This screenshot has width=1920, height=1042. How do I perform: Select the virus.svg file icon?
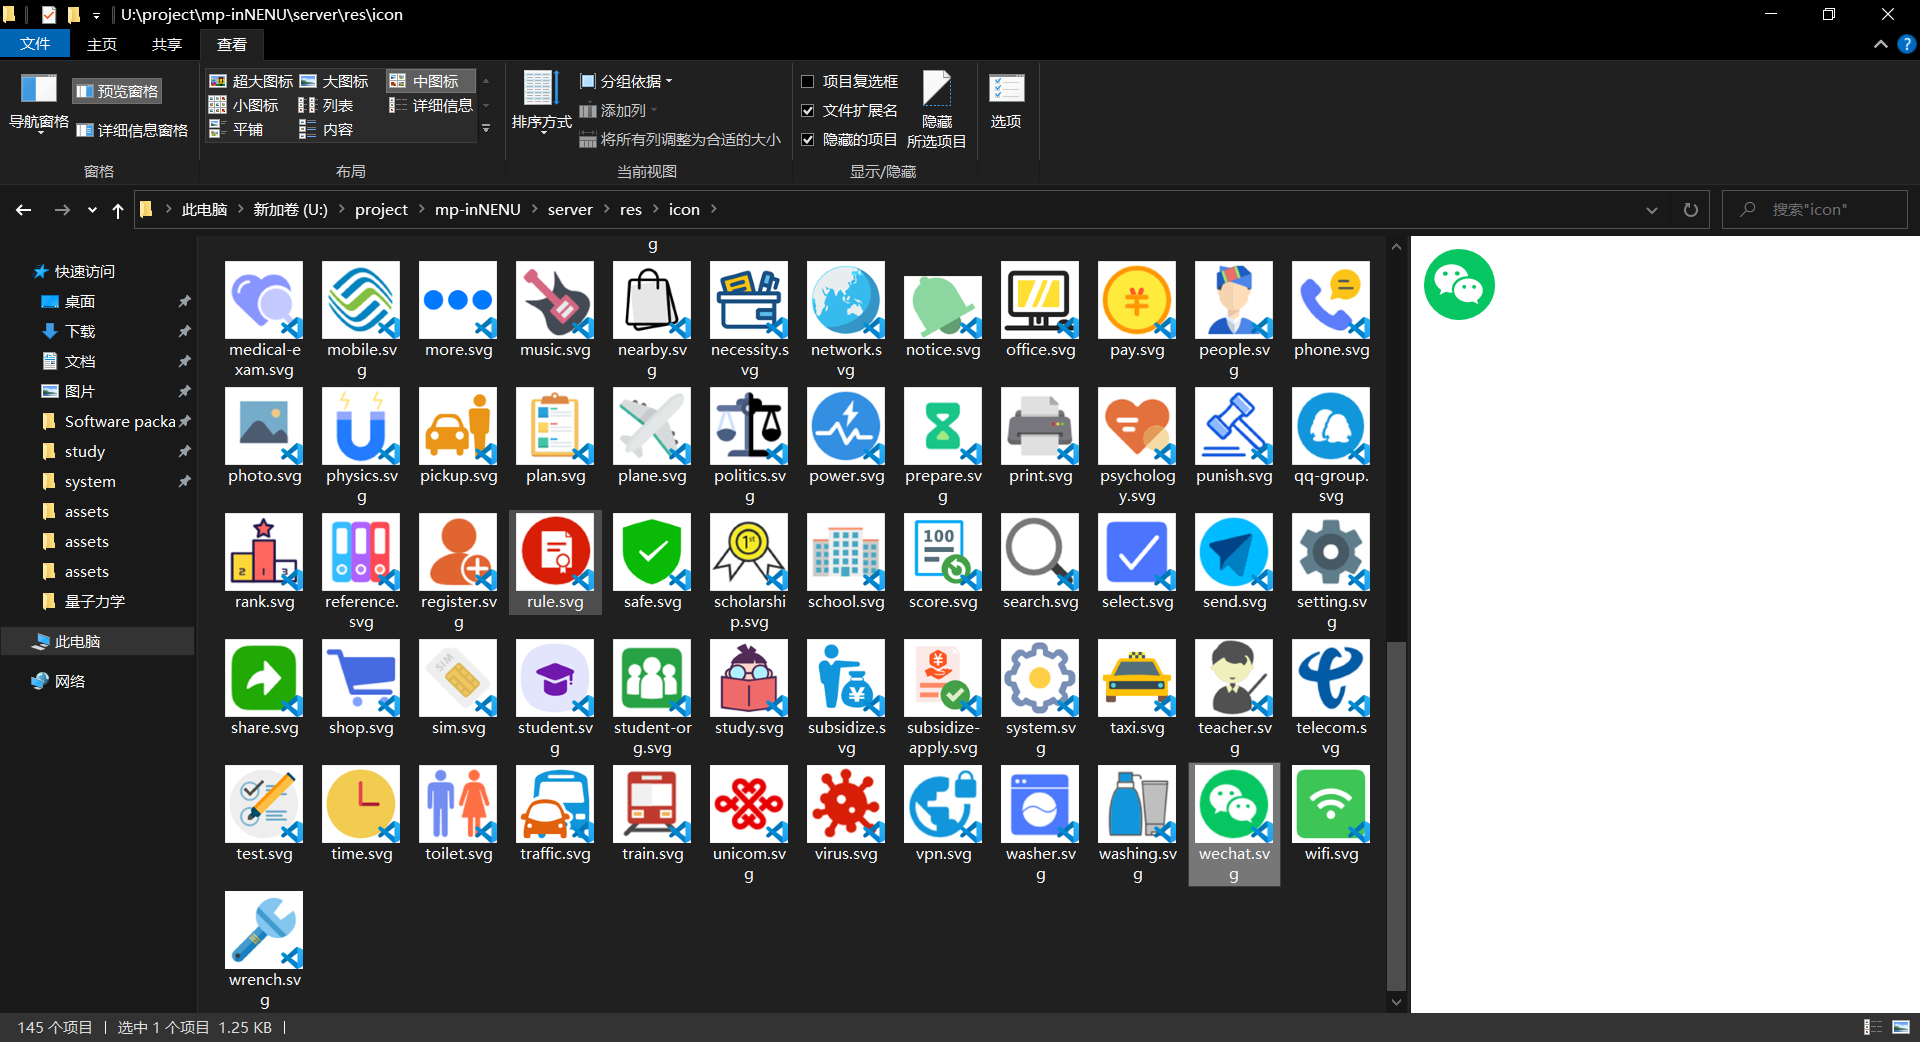pyautogui.click(x=846, y=805)
